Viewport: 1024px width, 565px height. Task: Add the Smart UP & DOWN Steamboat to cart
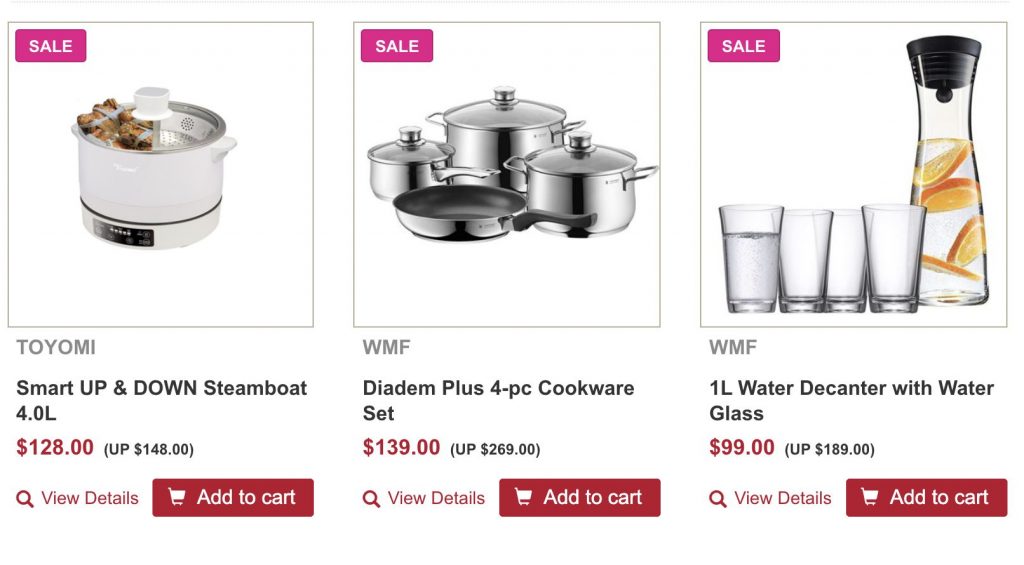click(x=233, y=497)
